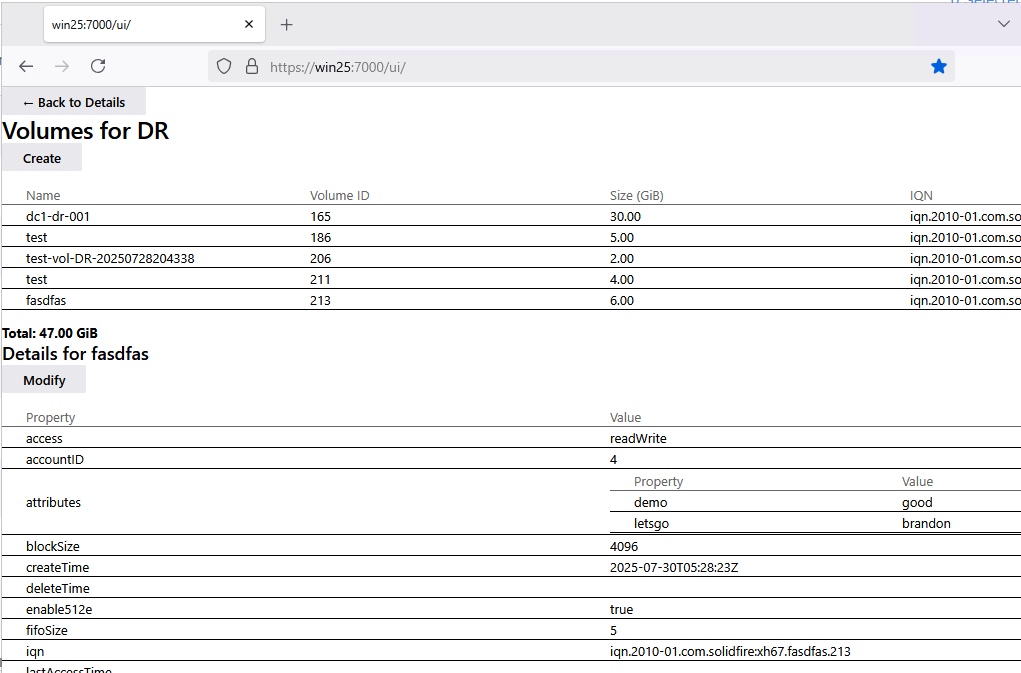Close the win25:7000/ui/ tab
Image resolution: width=1021 pixels, height=673 pixels.
click(x=249, y=24)
